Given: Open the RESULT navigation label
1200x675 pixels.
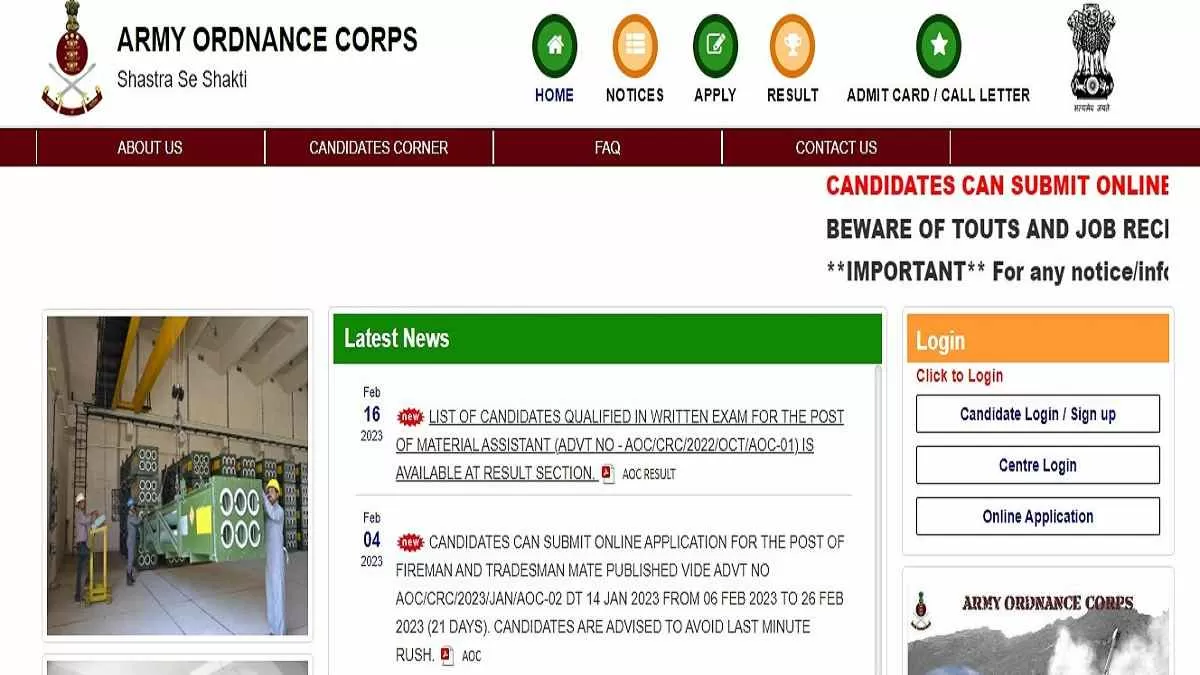Looking at the screenshot, I should (793, 95).
